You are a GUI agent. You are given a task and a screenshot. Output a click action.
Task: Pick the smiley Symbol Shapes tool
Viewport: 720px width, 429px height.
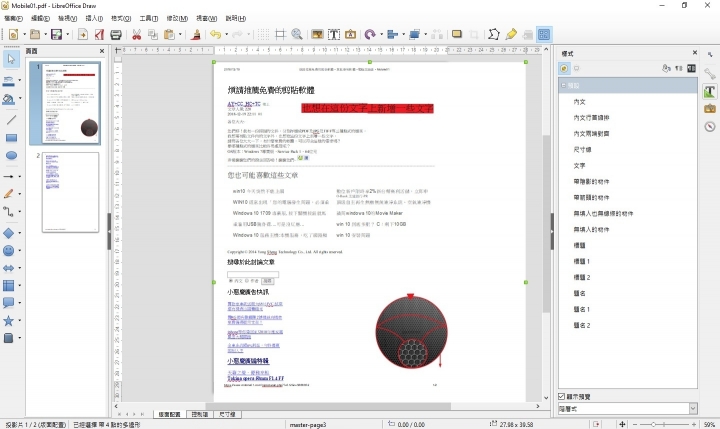pyautogui.click(x=8, y=251)
